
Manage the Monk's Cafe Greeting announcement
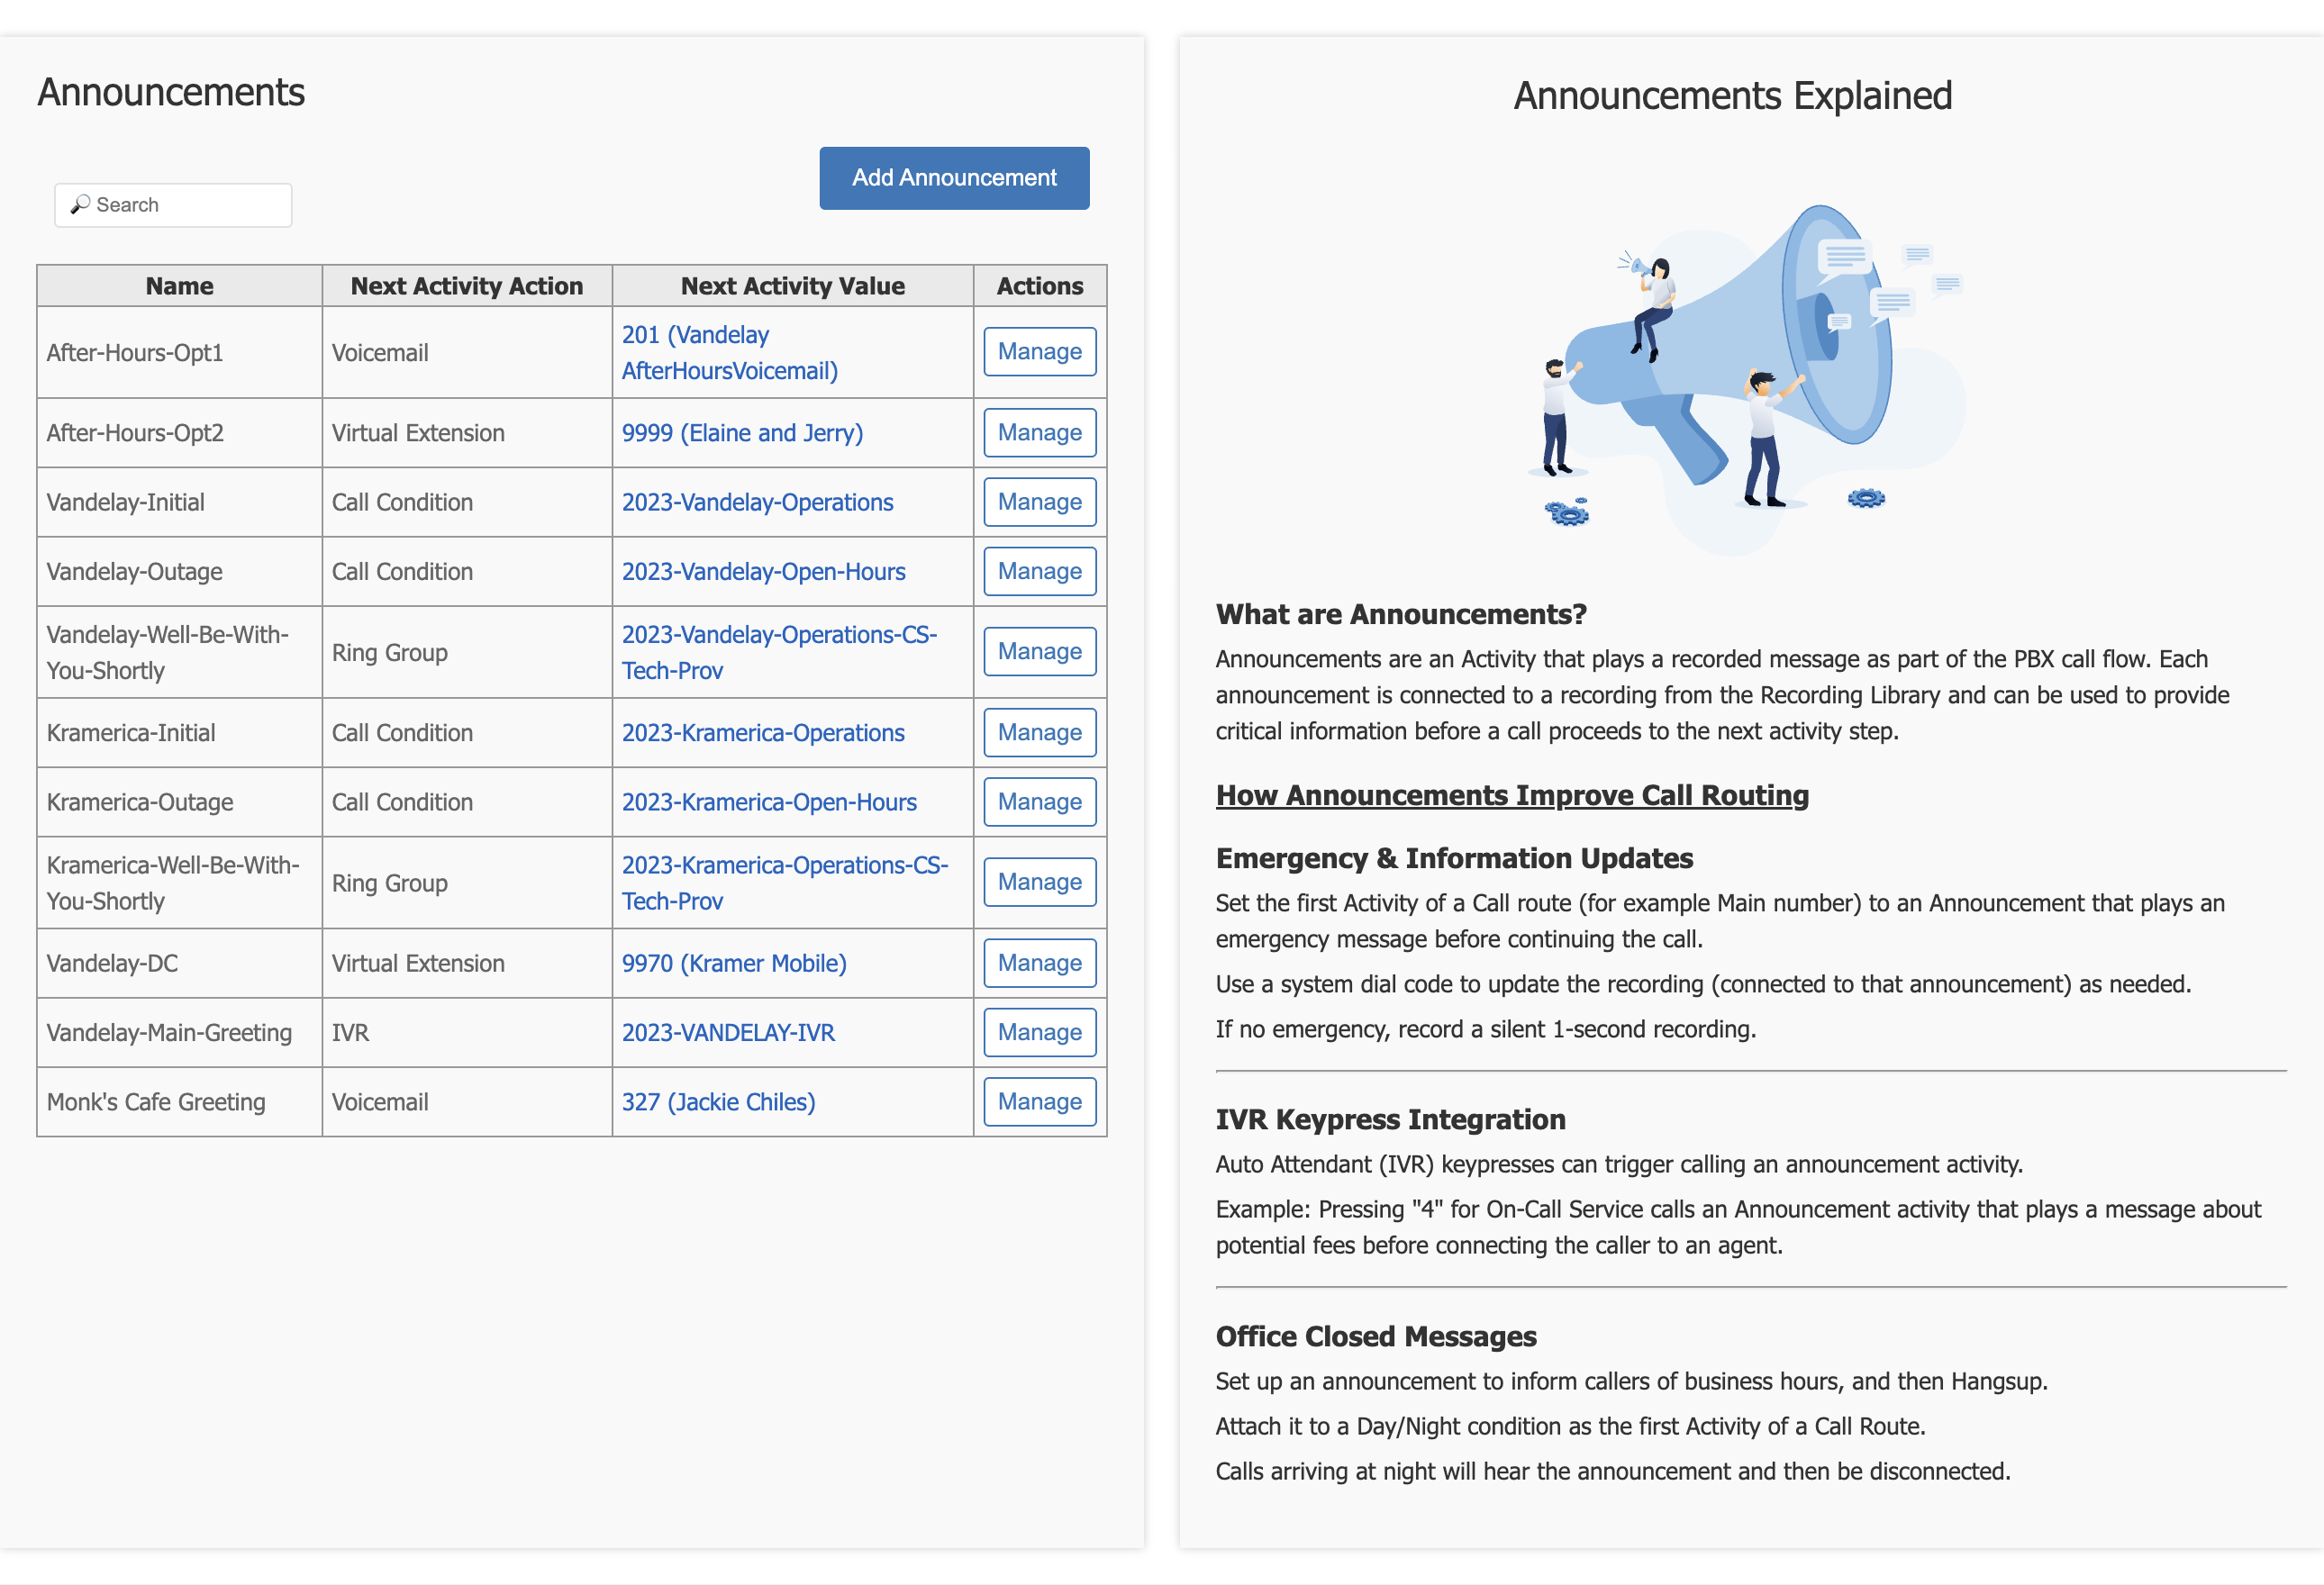(1039, 1102)
